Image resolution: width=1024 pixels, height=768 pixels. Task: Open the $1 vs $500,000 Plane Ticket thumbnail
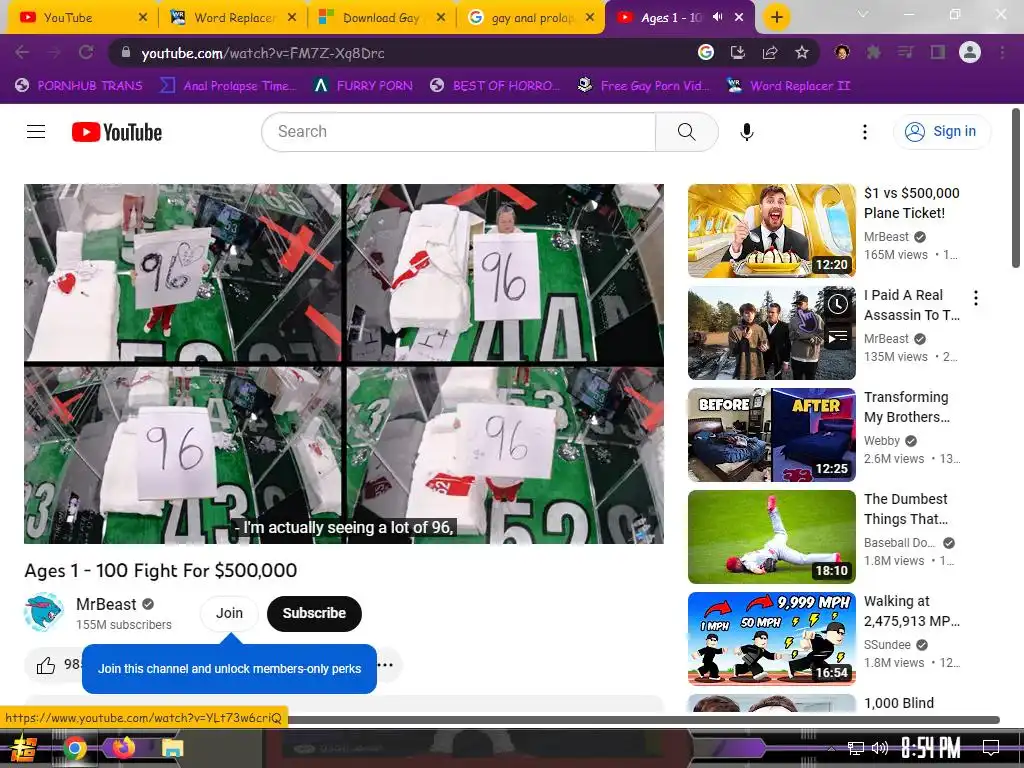pos(771,231)
